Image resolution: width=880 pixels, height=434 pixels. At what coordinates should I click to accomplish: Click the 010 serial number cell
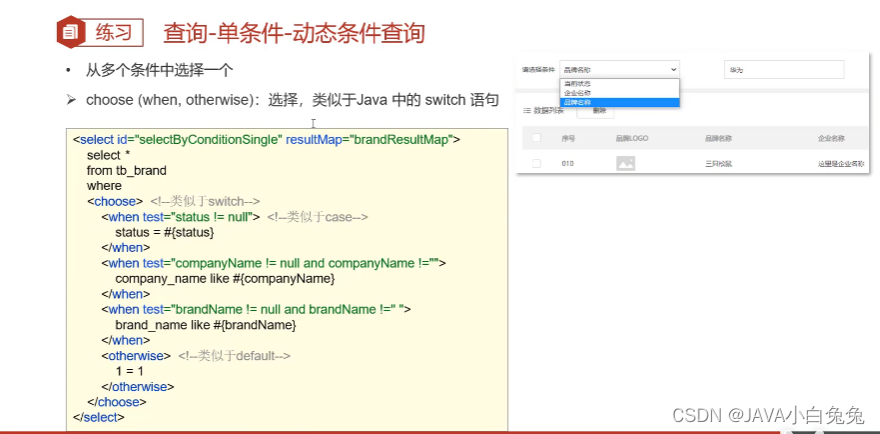[567, 163]
